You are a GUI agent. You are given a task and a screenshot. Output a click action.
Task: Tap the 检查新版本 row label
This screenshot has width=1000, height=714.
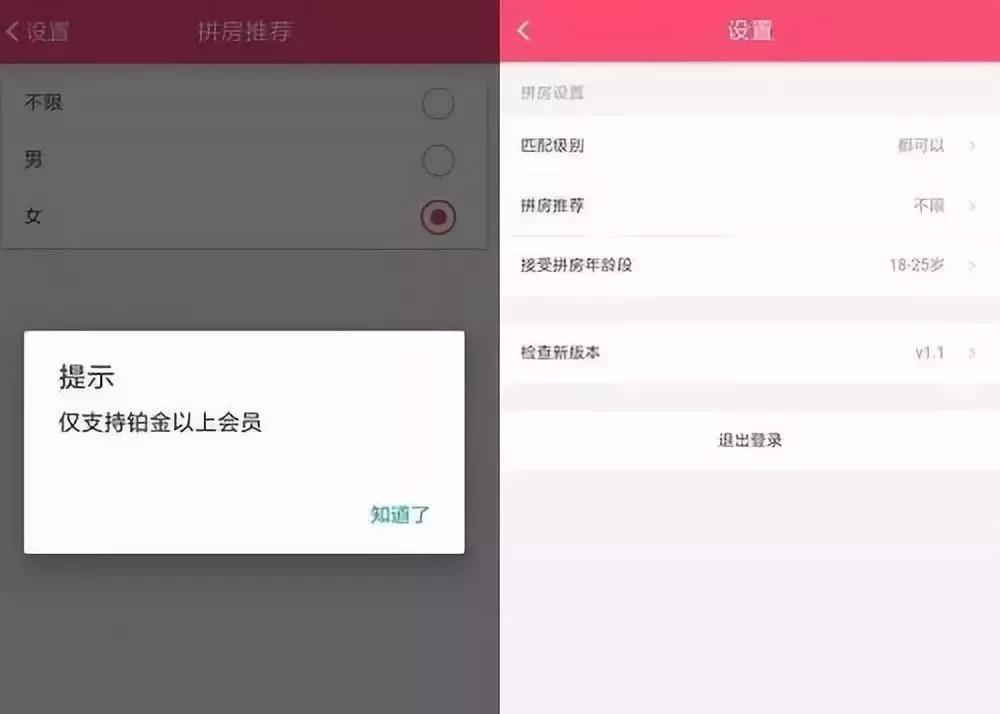pos(560,353)
